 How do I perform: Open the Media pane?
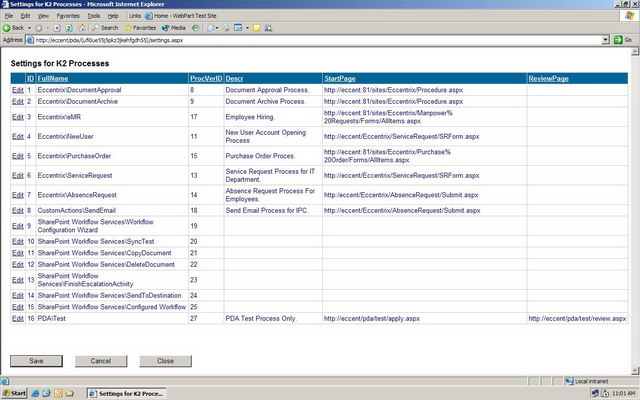point(174,28)
